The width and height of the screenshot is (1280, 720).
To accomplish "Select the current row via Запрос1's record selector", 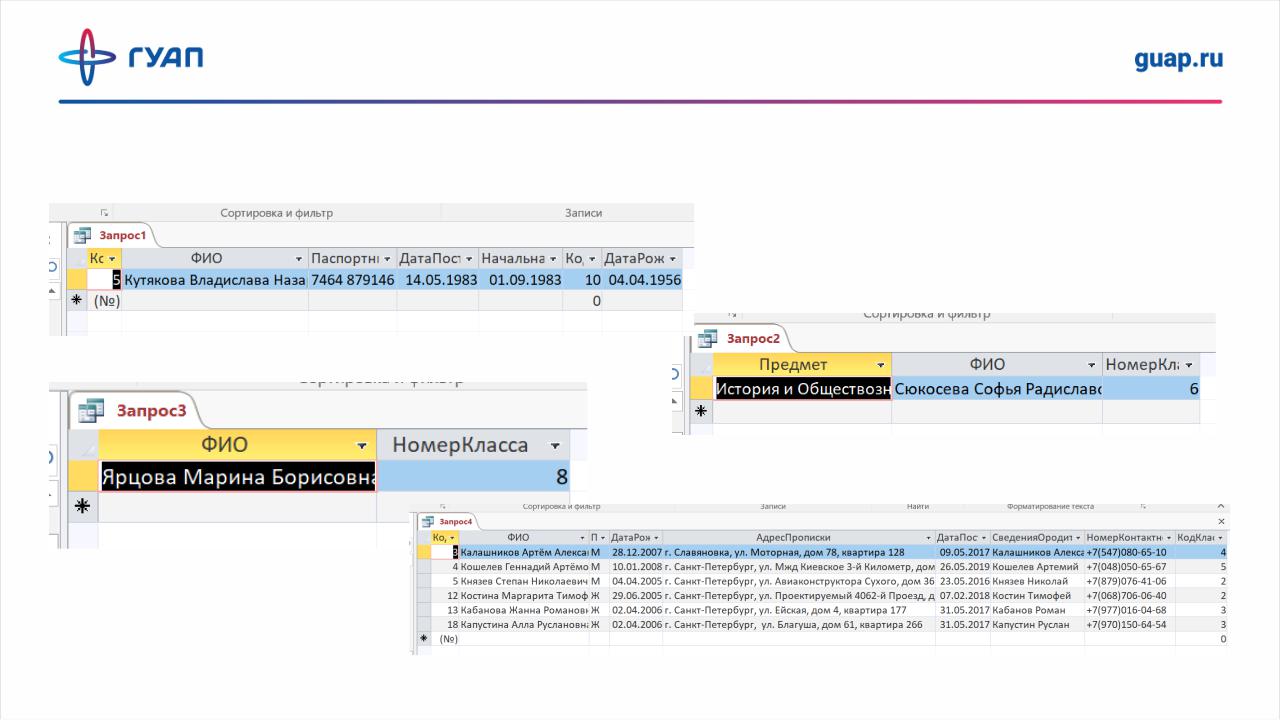I will [x=76, y=280].
